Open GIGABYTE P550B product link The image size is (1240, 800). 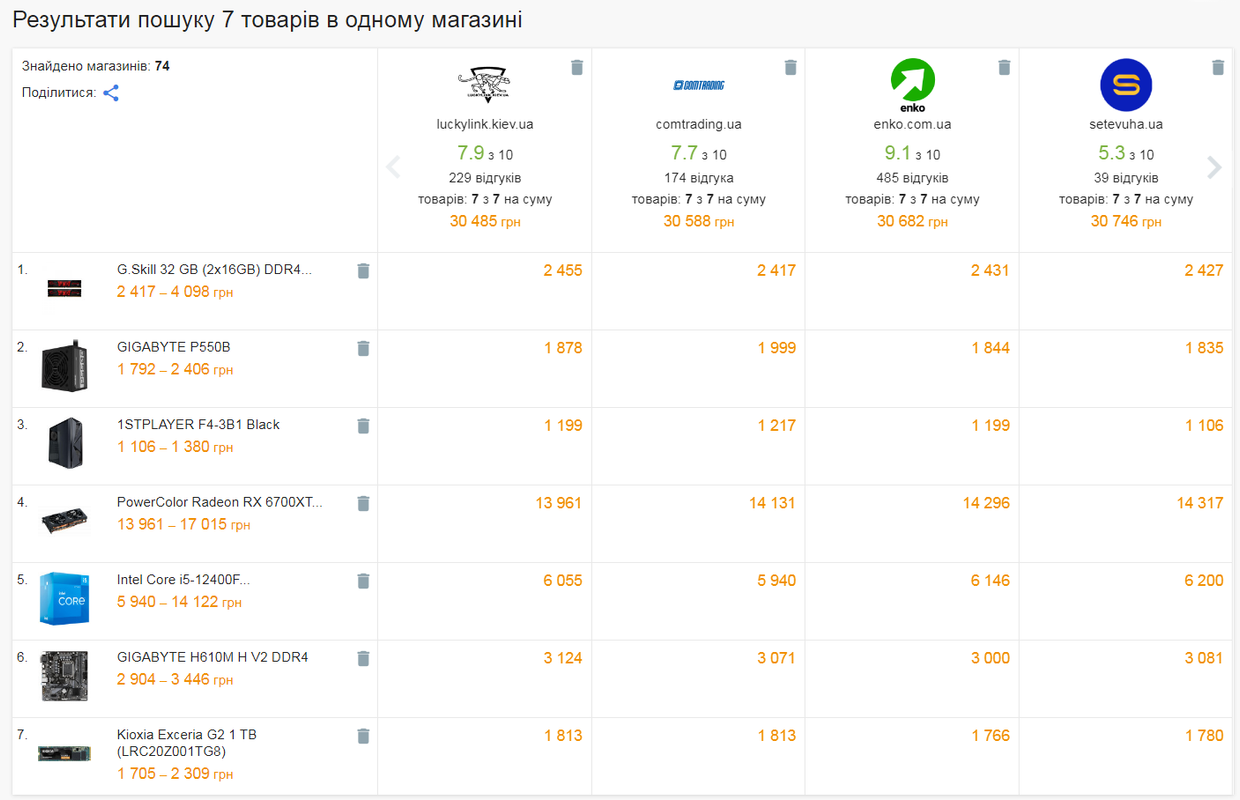(173, 347)
